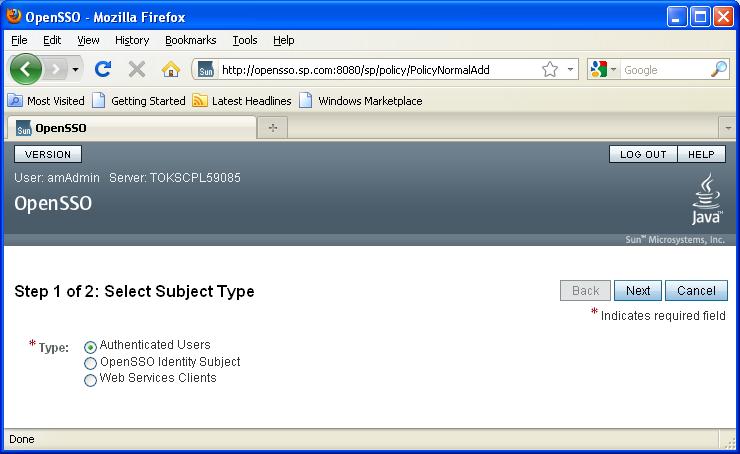Click the window resize grip in status bar
This screenshot has height=454, width=740.
[730, 442]
